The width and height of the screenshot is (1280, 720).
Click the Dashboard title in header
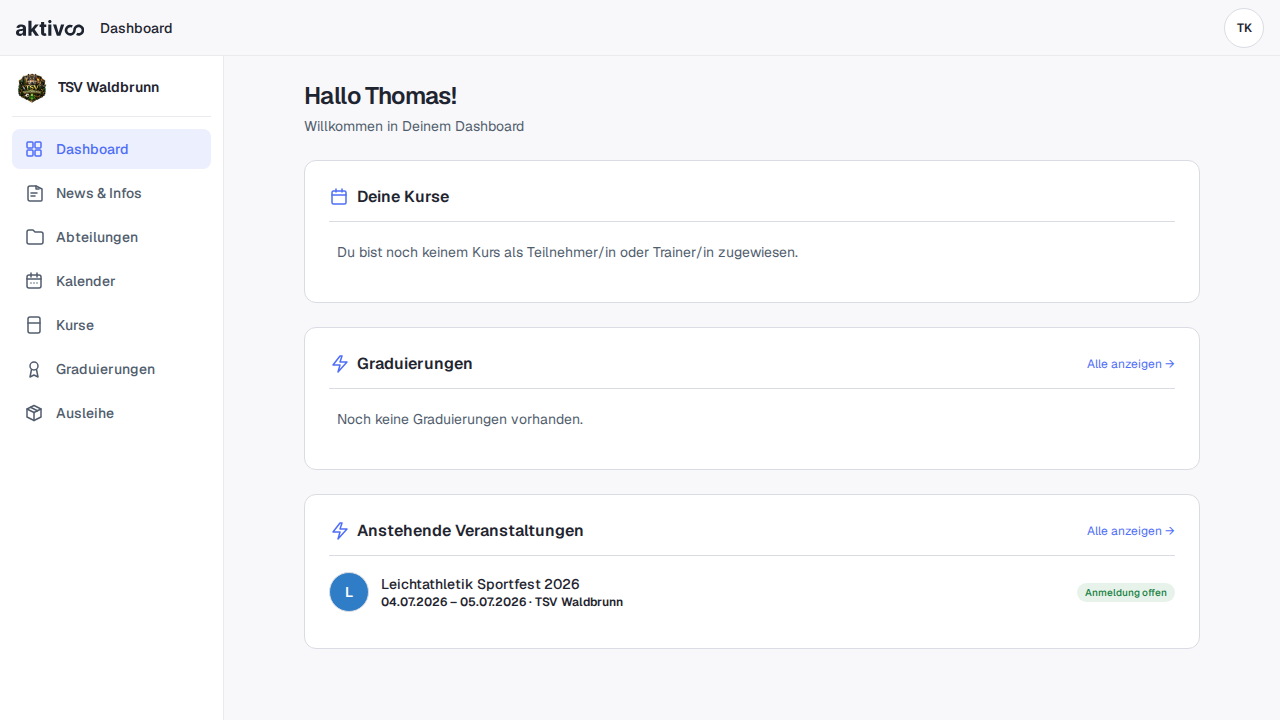136,28
